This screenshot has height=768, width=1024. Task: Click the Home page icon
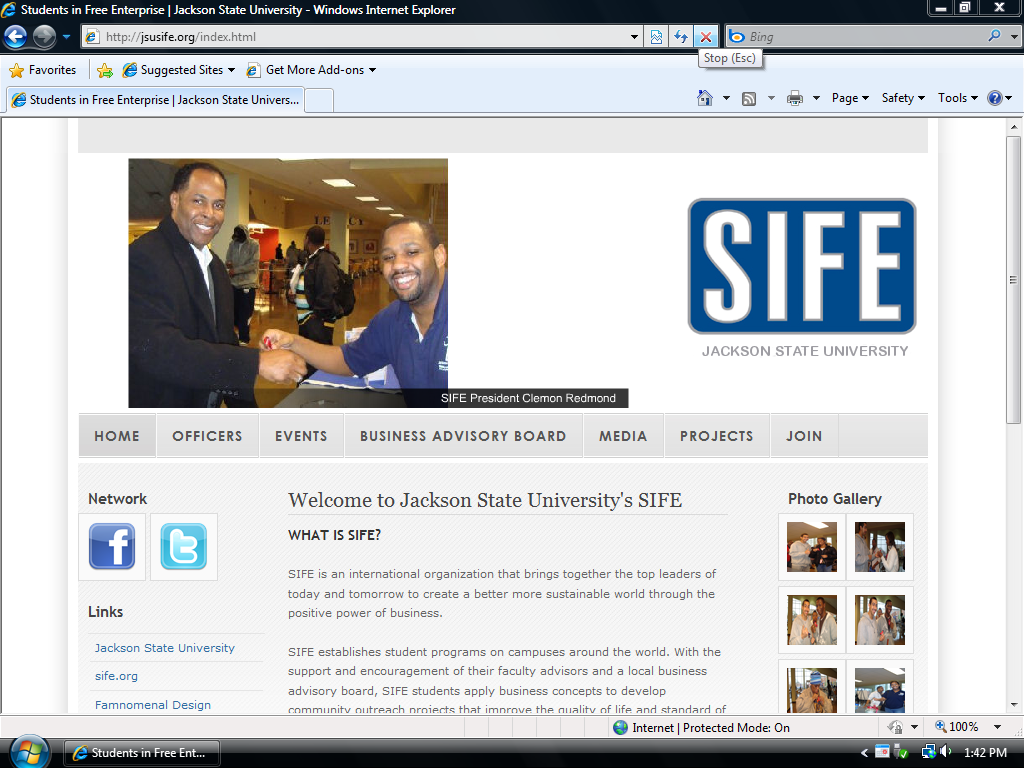[705, 98]
